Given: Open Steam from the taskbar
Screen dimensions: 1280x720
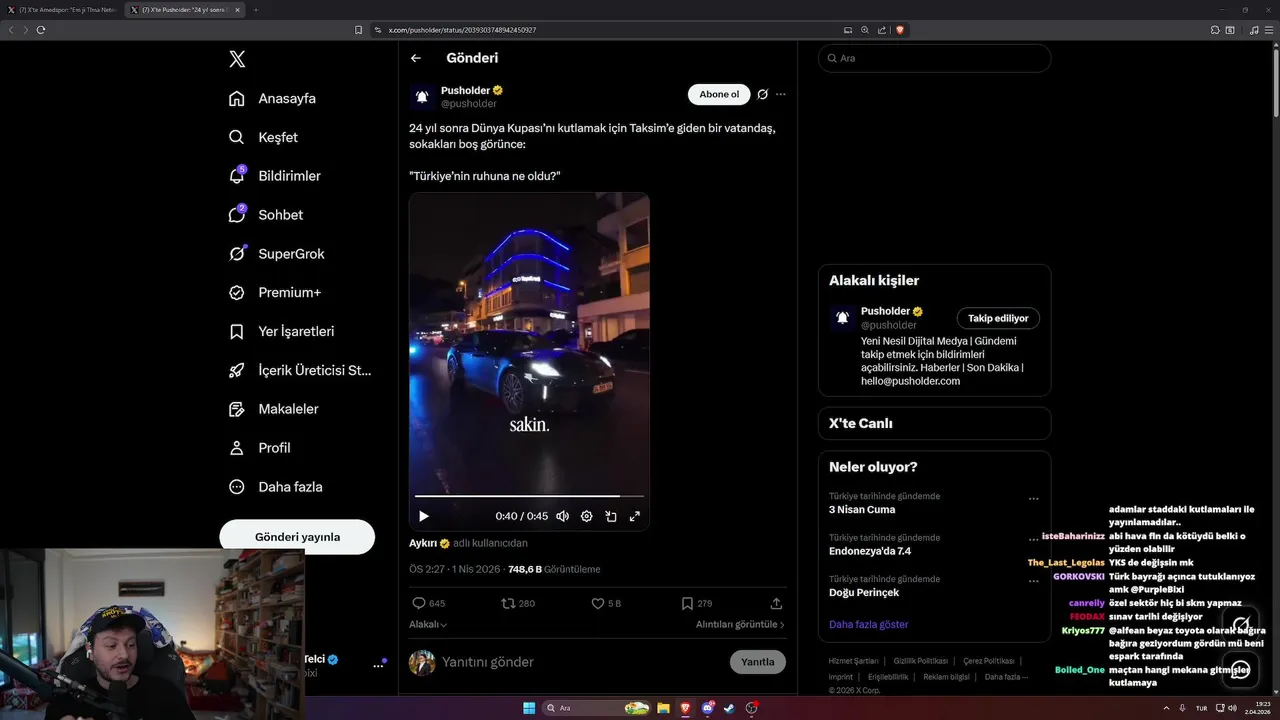Looking at the screenshot, I should tap(730, 708).
